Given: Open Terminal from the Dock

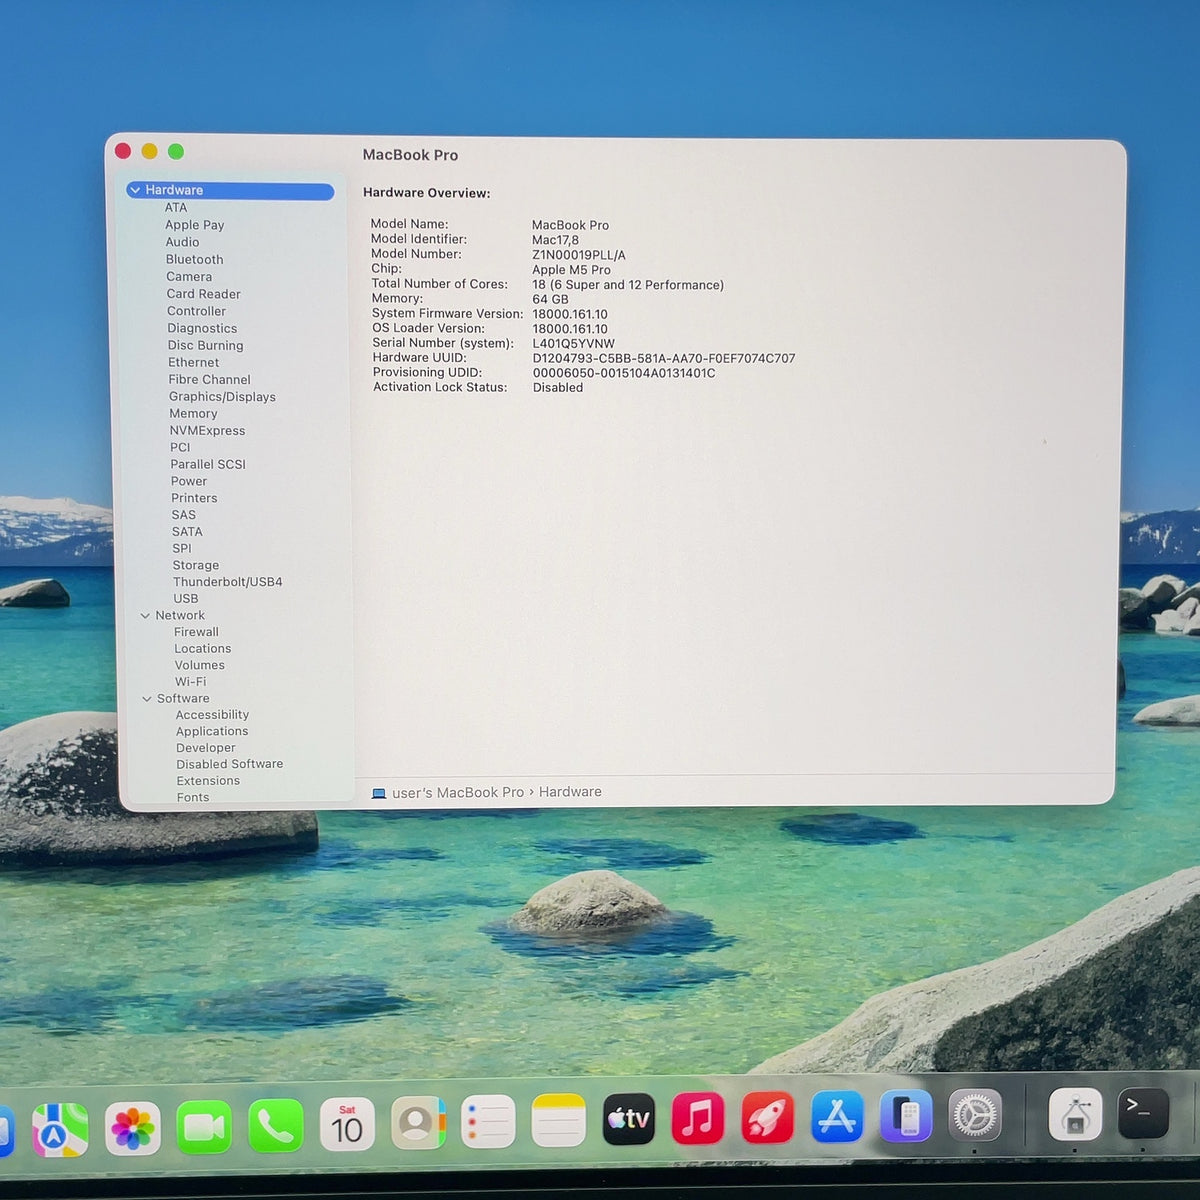Looking at the screenshot, I should [x=1143, y=1112].
